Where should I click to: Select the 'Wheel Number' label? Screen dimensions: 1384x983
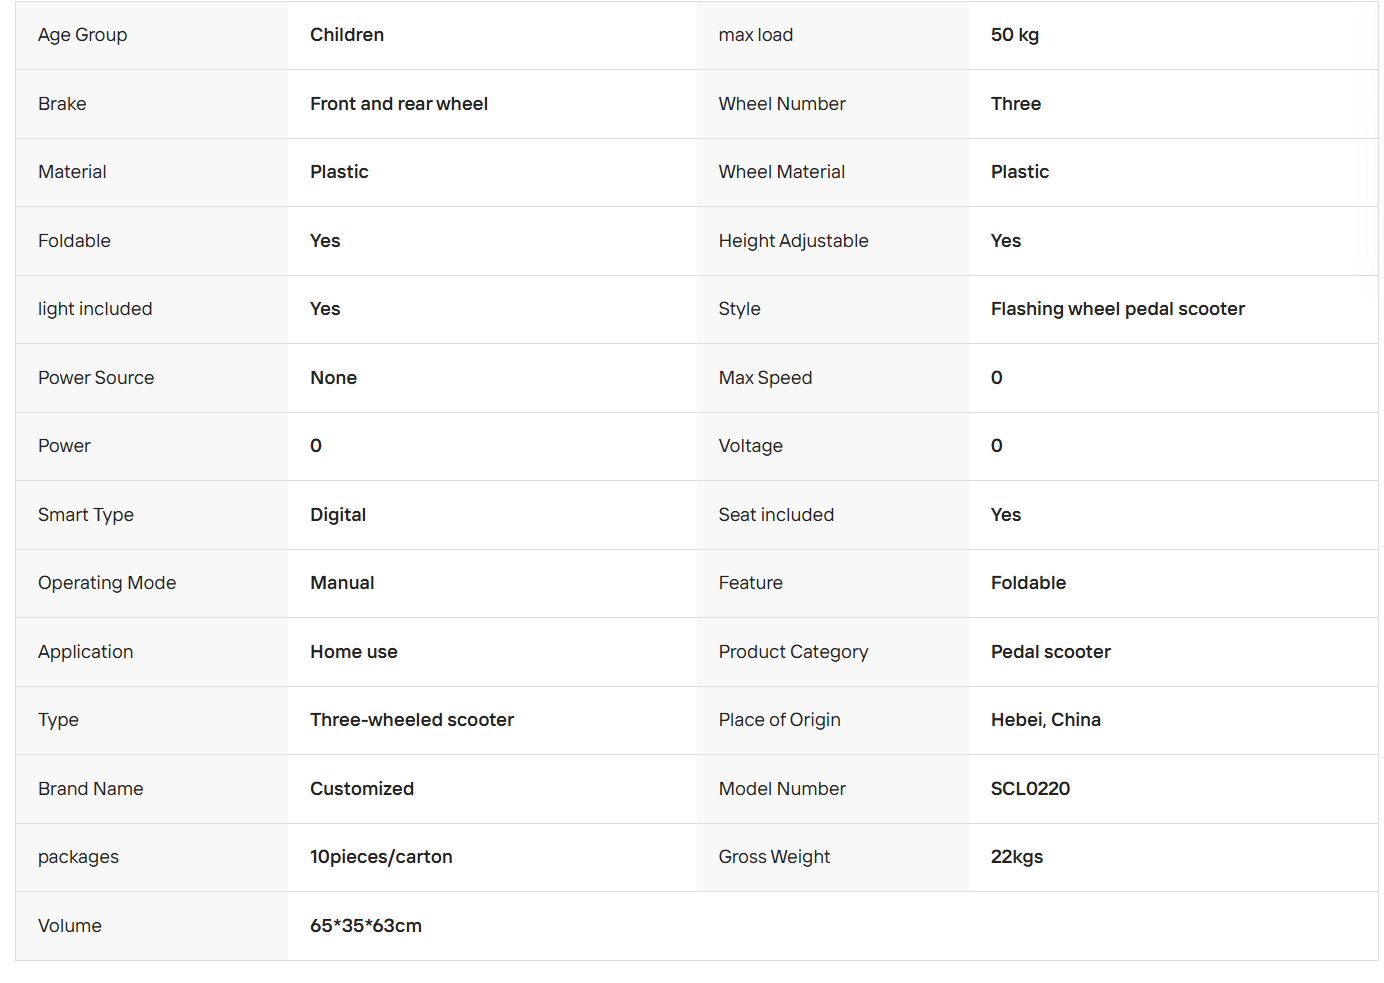tap(781, 104)
